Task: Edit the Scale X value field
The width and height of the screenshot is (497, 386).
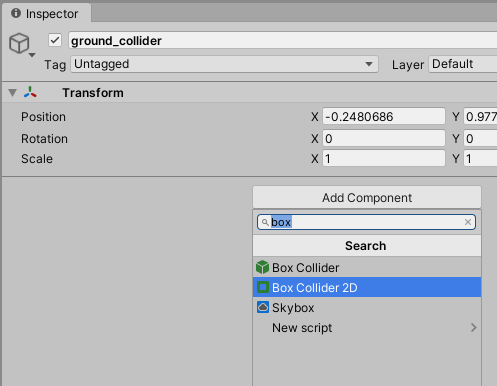Action: pyautogui.click(x=384, y=158)
